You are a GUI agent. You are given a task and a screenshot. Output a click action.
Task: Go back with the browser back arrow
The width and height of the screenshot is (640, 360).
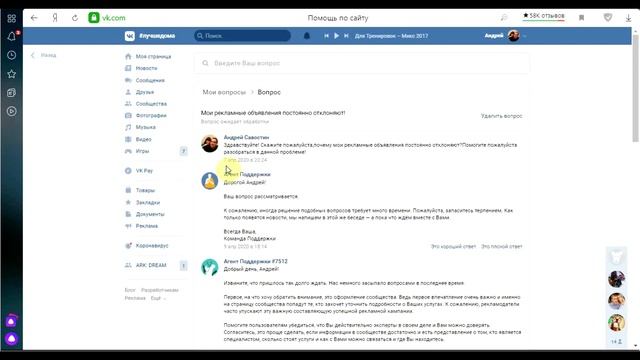click(34, 18)
